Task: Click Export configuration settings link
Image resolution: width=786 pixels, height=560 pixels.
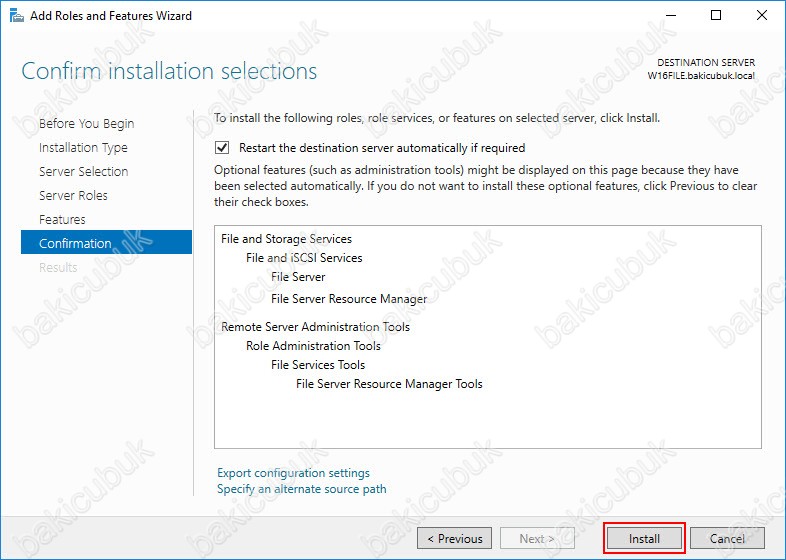Action: (293, 473)
